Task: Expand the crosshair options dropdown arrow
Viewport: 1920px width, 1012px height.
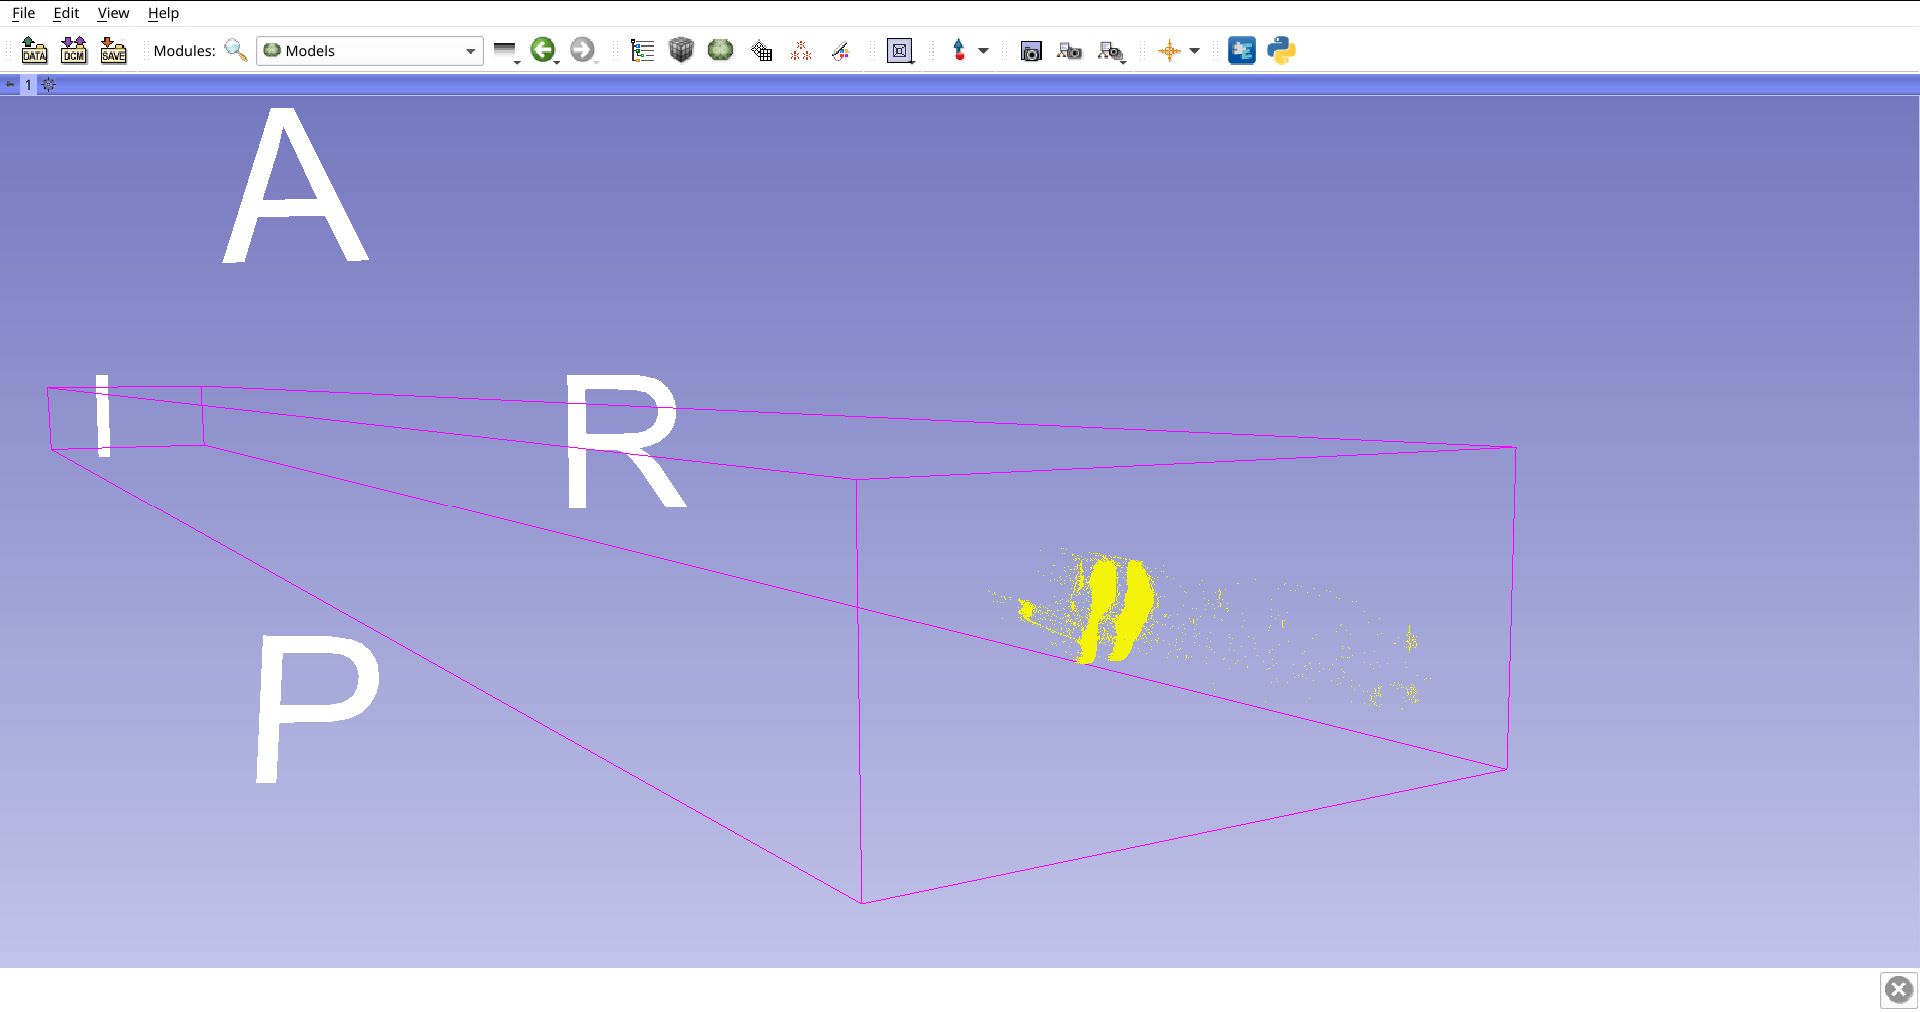Action: [1195, 51]
